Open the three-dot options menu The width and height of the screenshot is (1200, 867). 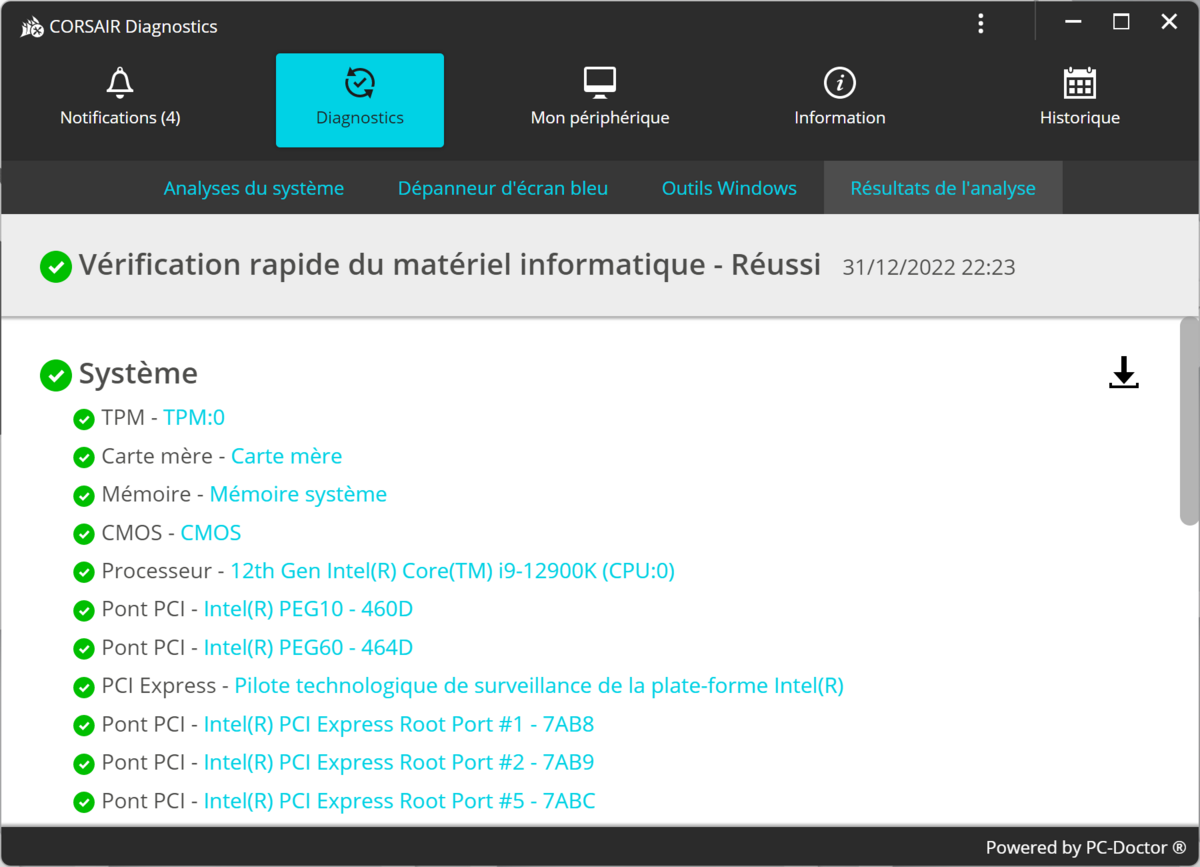tap(981, 23)
